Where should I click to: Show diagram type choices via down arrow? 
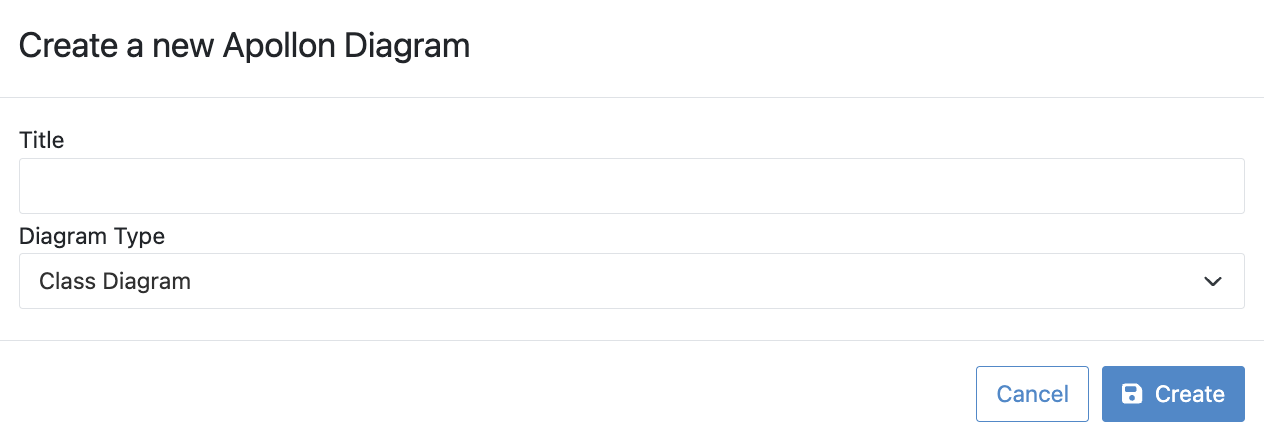pyautogui.click(x=1213, y=281)
